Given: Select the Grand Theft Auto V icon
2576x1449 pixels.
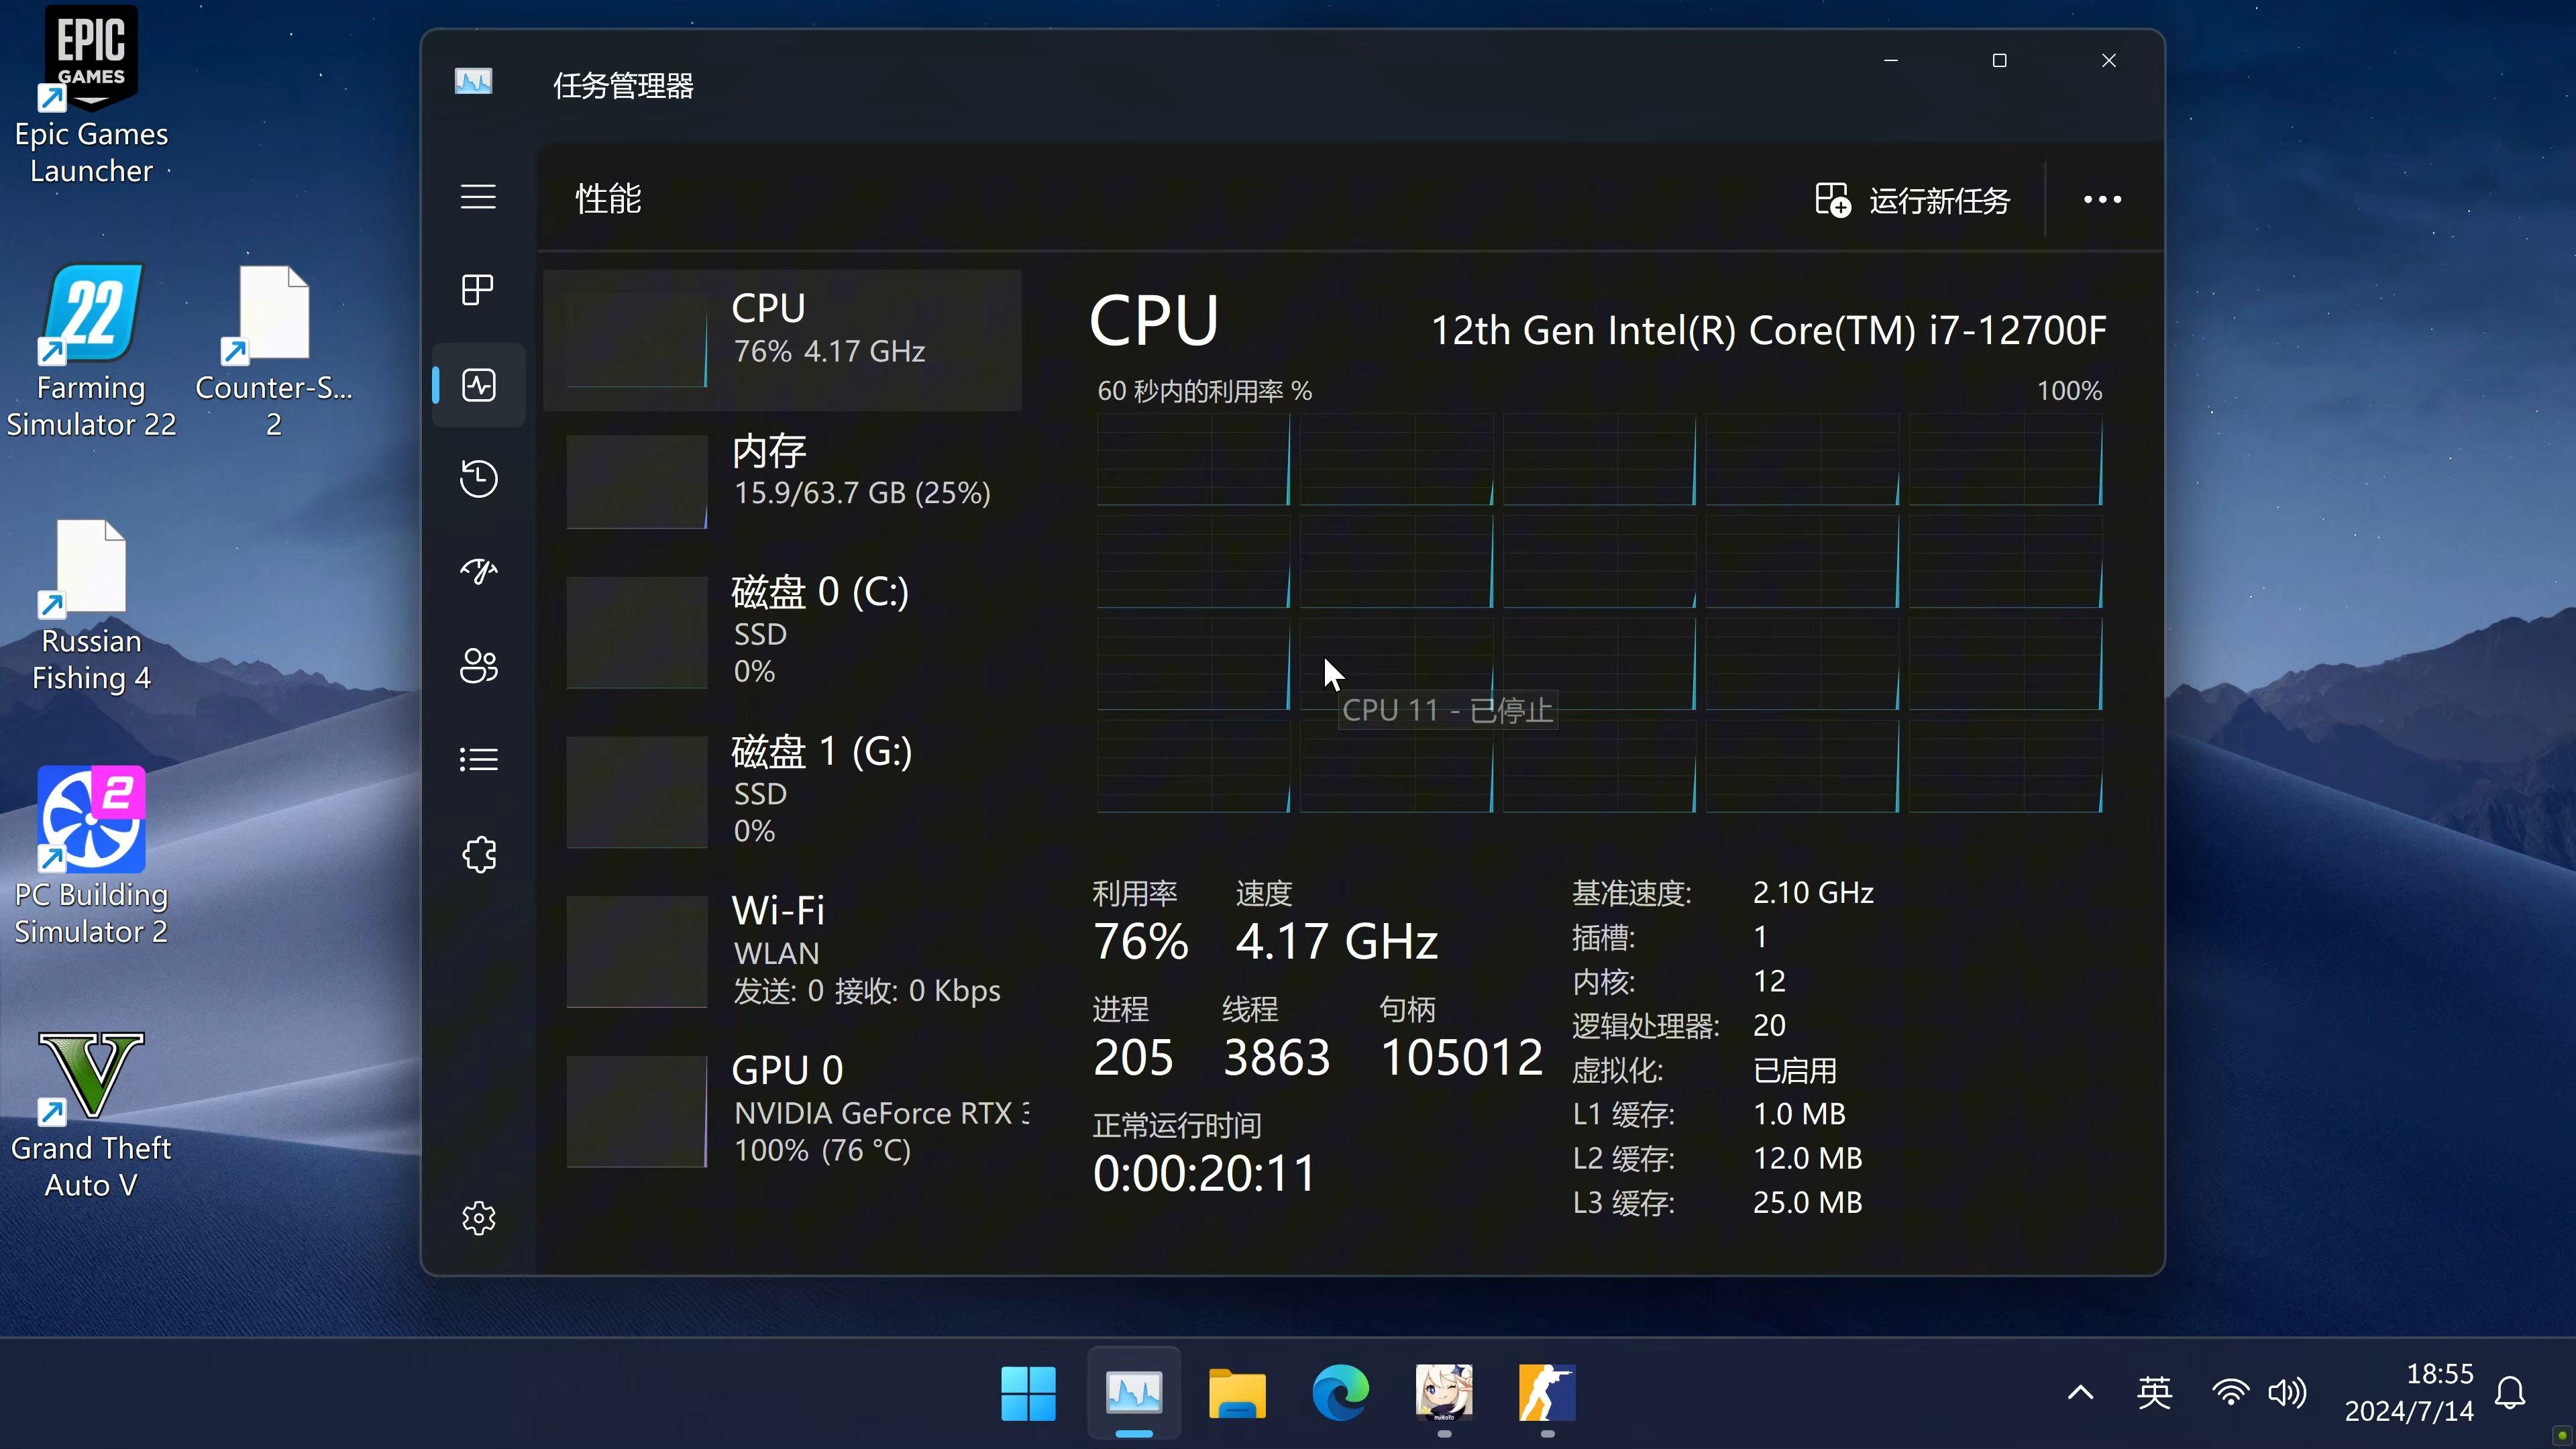Looking at the screenshot, I should click(91, 1116).
